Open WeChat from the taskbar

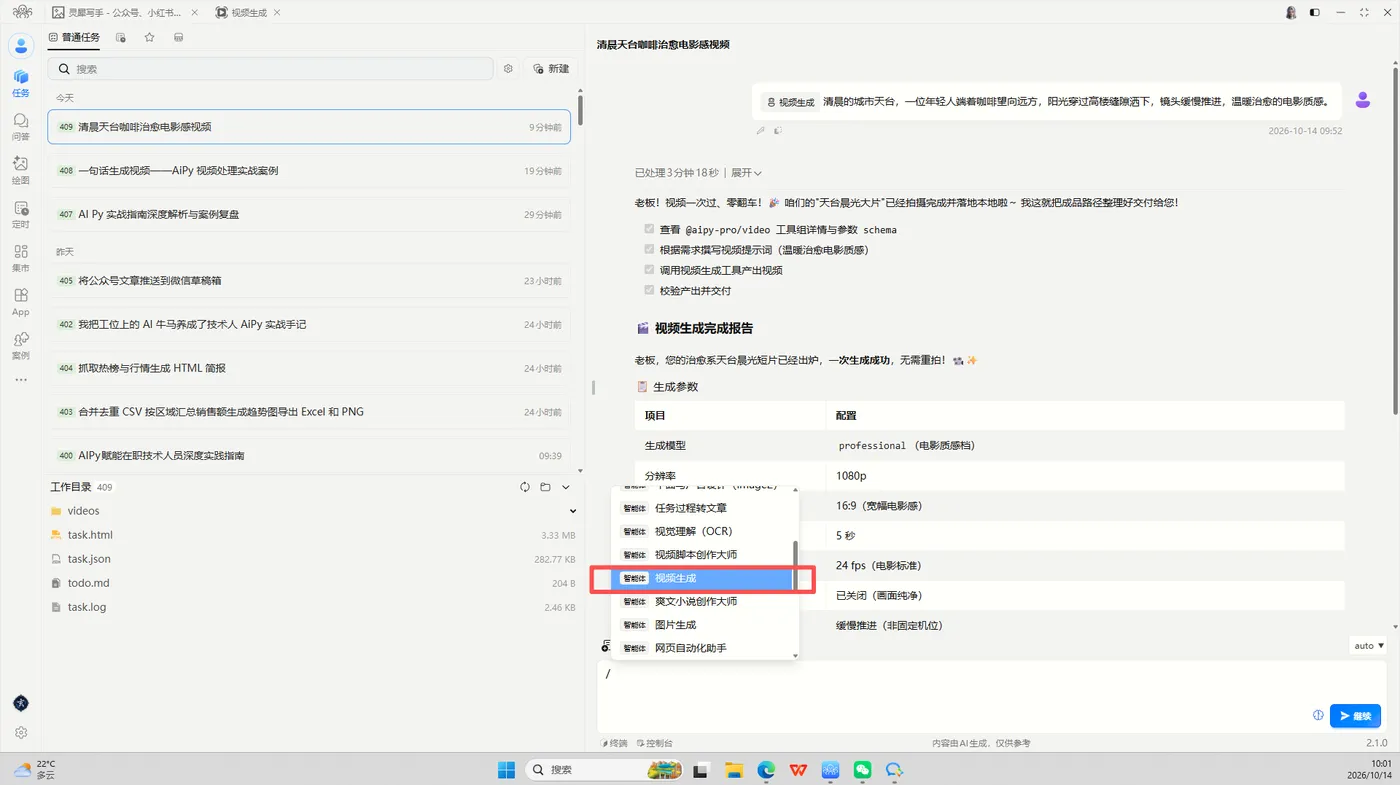coord(862,769)
